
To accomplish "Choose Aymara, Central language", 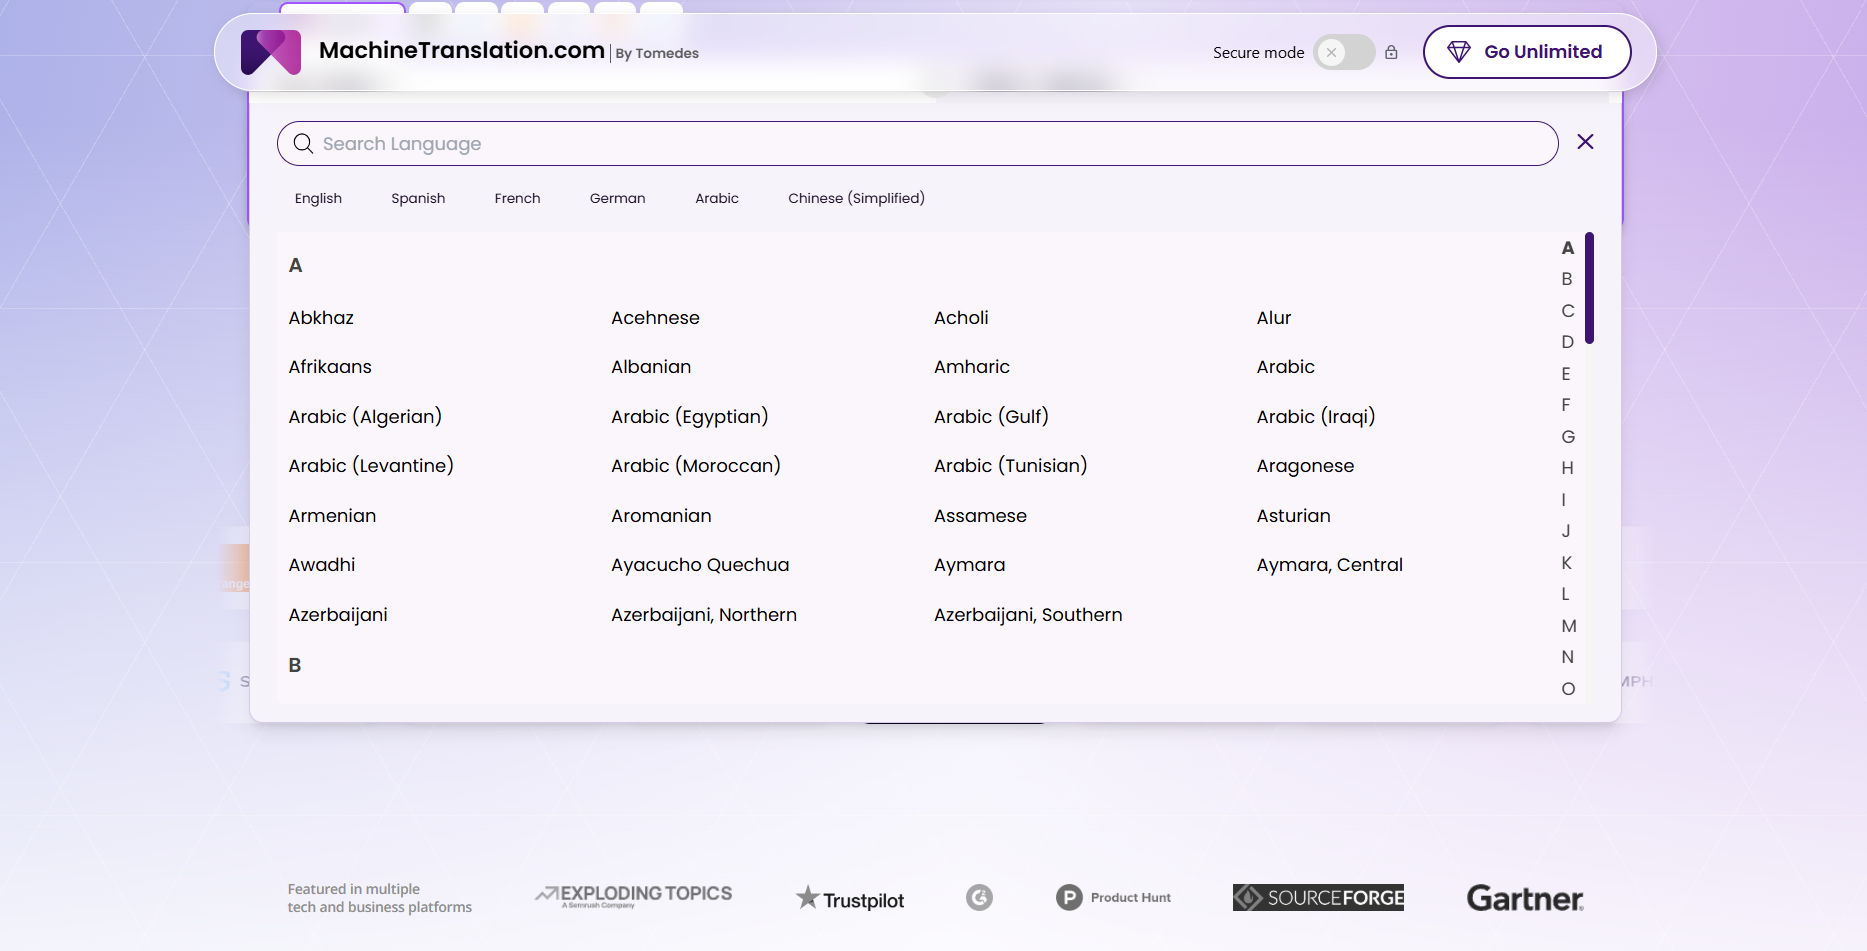I will [1330, 565].
